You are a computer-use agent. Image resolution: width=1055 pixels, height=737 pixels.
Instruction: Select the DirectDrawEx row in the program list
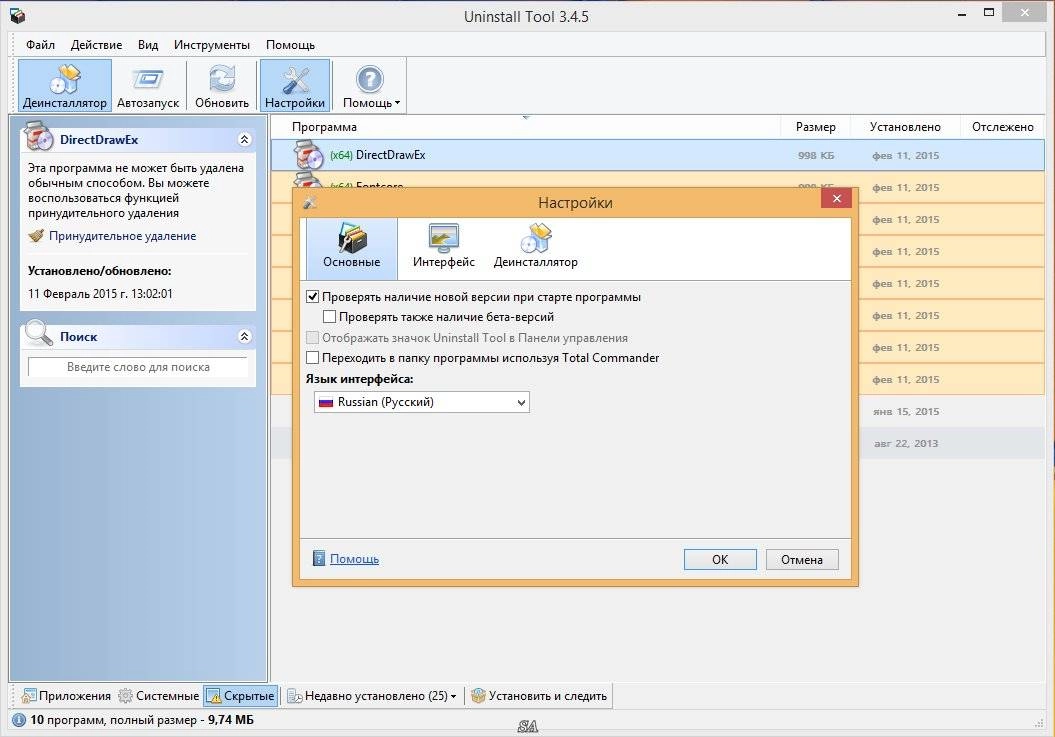click(x=657, y=155)
